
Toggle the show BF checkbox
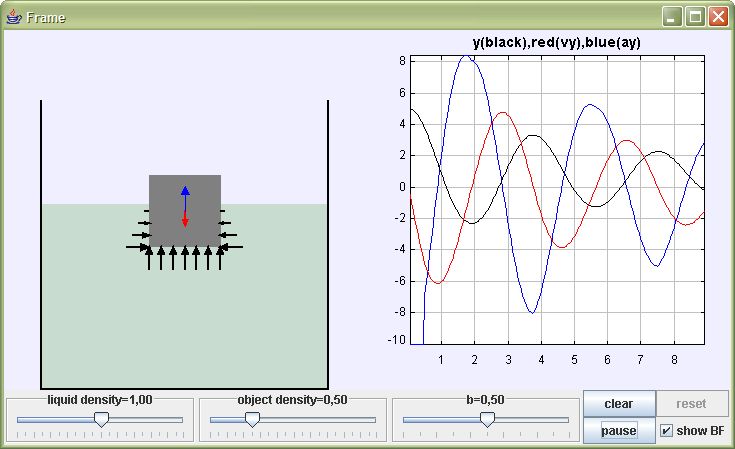click(x=666, y=430)
